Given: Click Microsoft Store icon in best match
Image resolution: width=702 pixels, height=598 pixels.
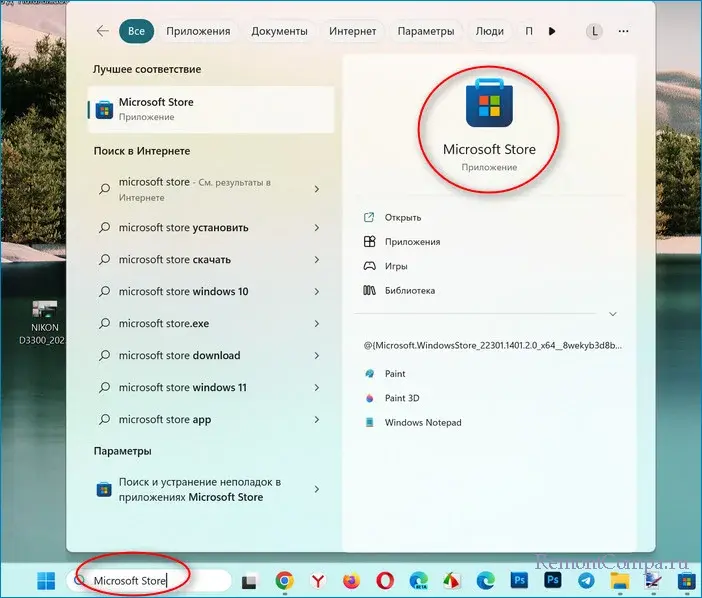Looking at the screenshot, I should coord(104,110).
